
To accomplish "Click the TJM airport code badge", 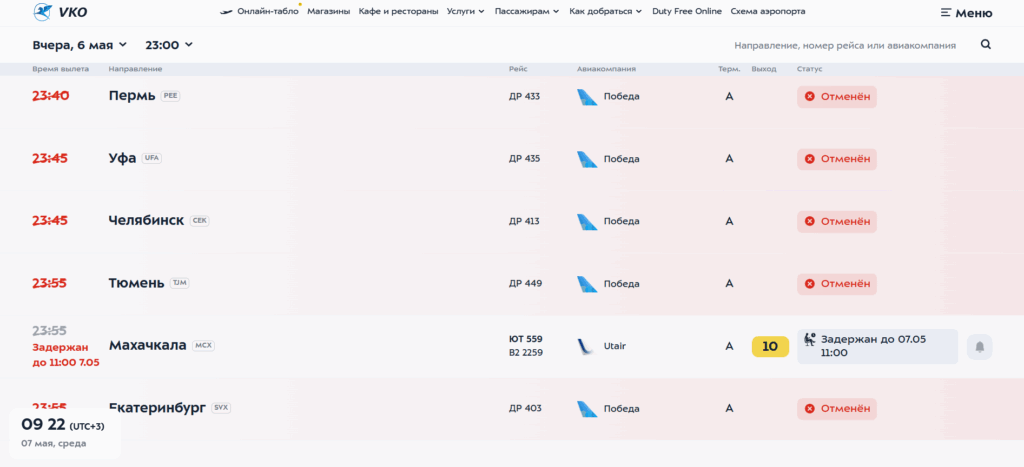I will [x=180, y=283].
